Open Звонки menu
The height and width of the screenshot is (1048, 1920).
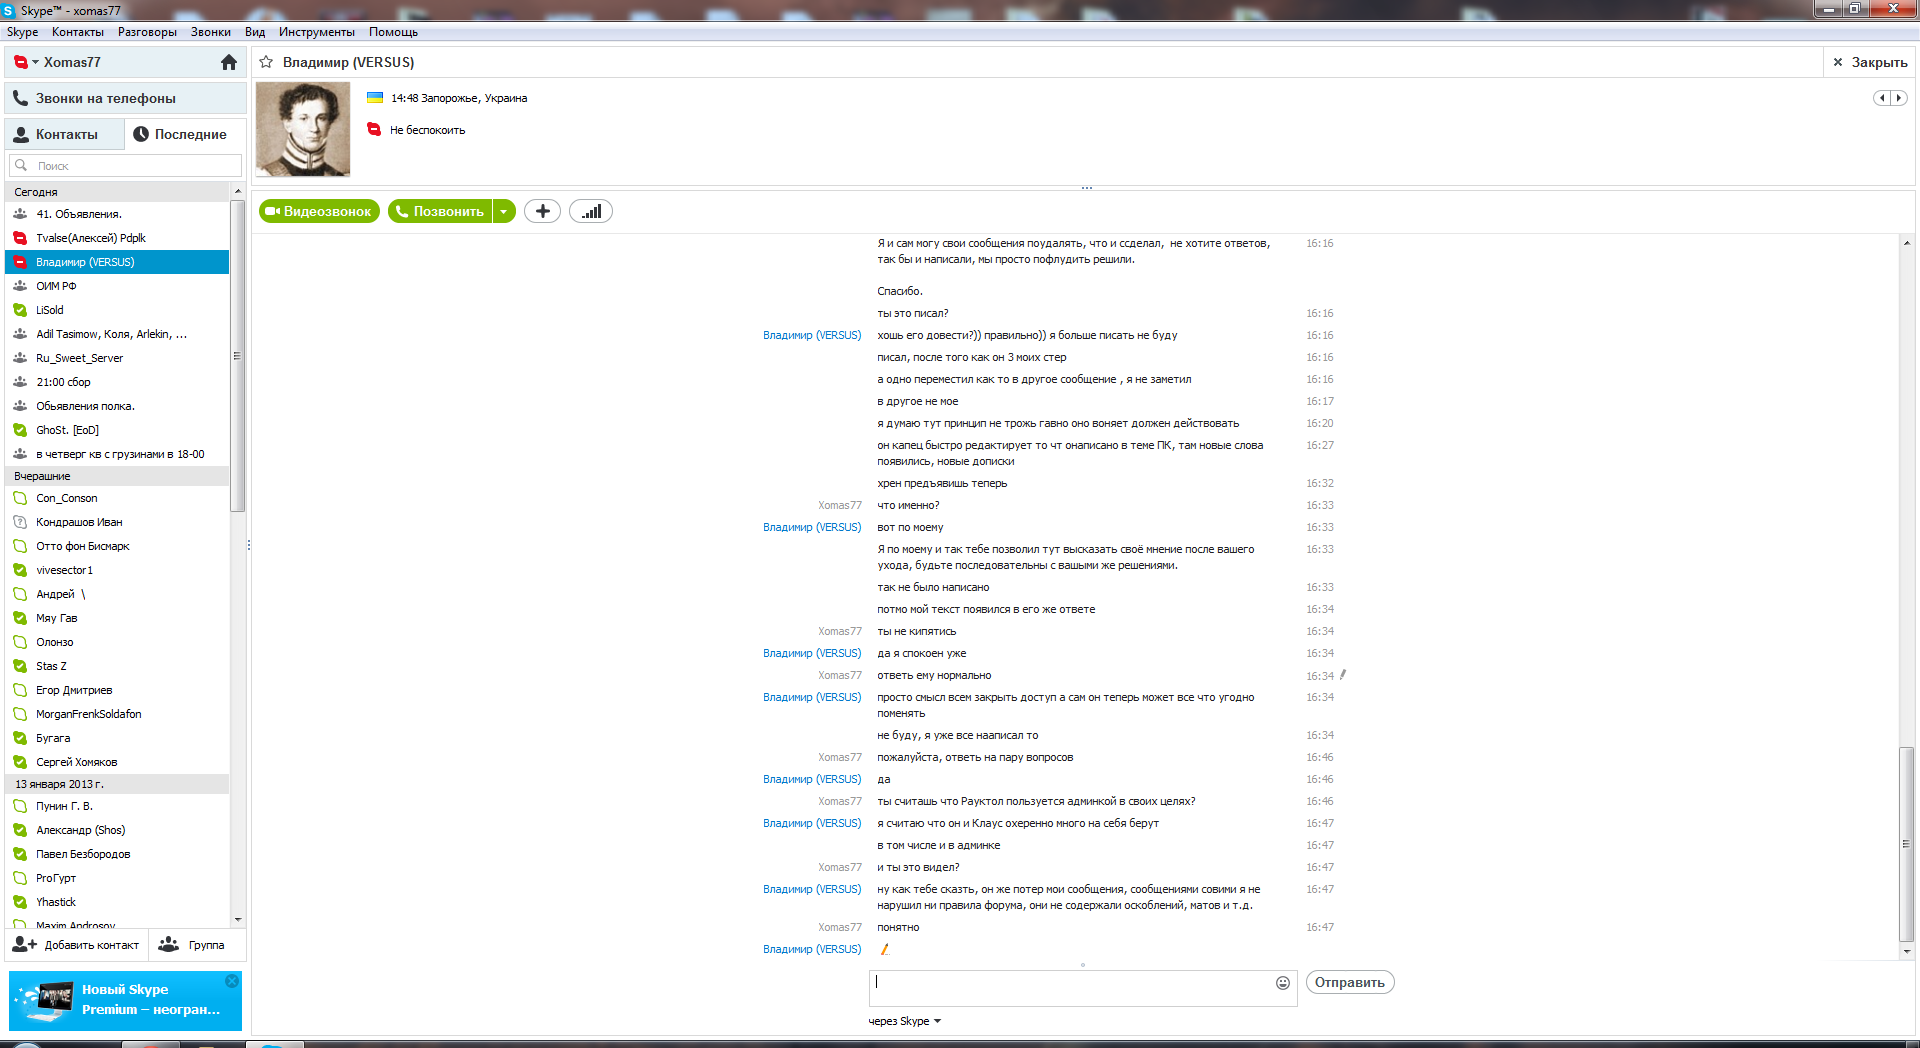tap(211, 32)
